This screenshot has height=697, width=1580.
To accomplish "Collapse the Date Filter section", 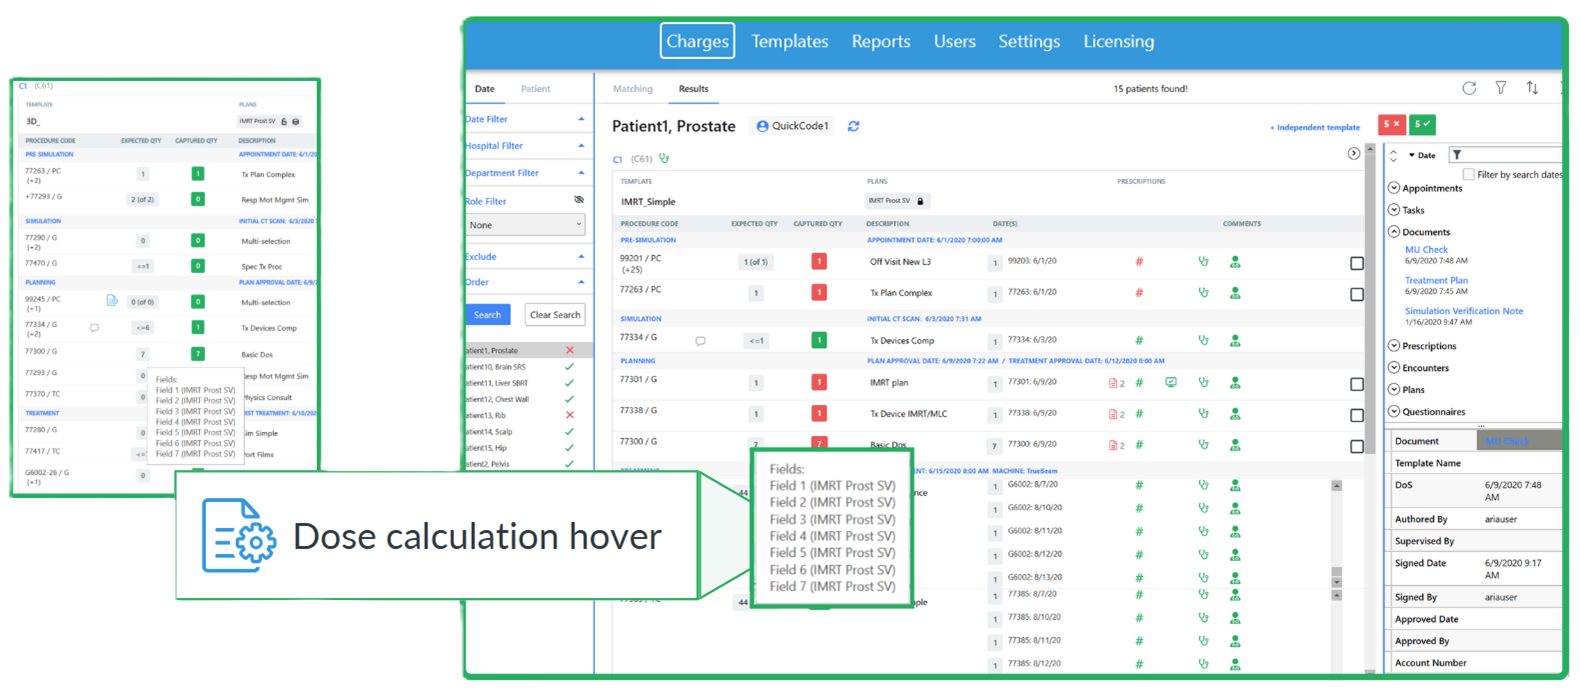I will pos(581,119).
